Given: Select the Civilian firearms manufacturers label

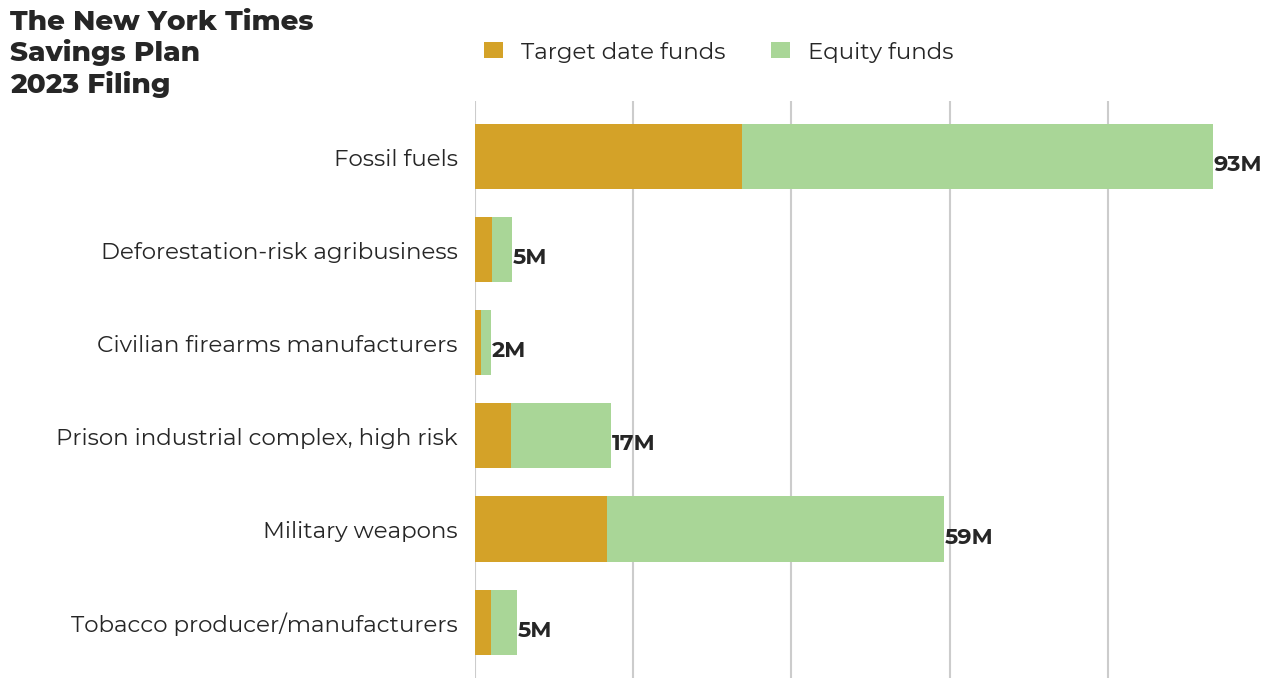Looking at the screenshot, I should [277, 344].
